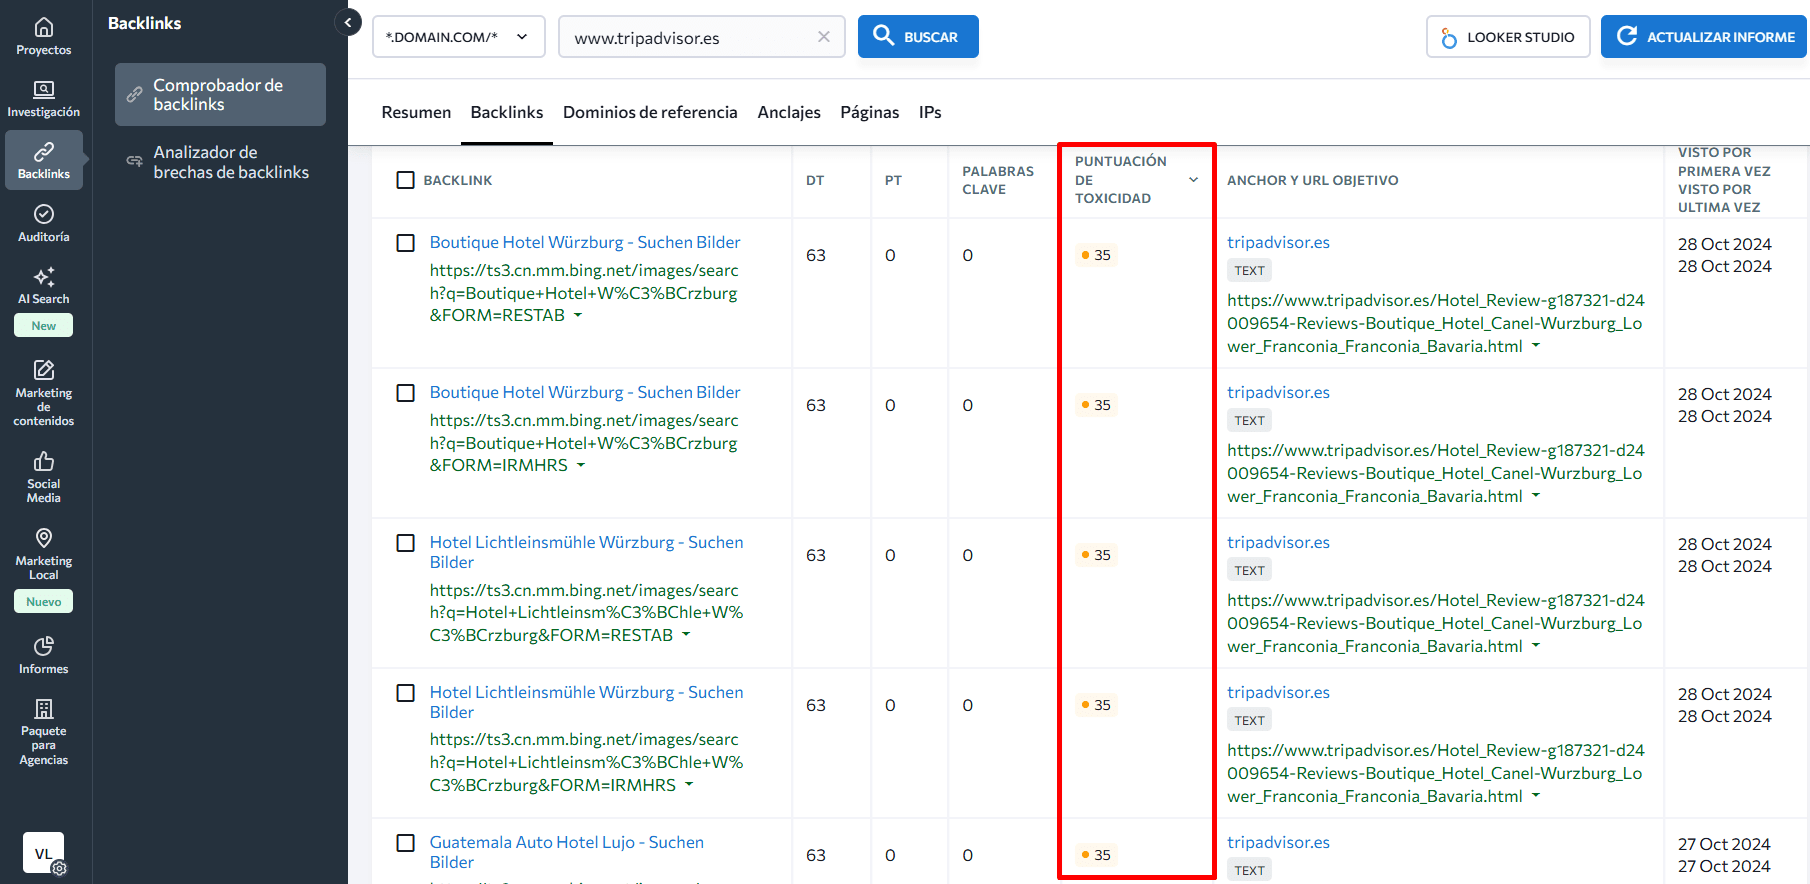Expand second row target URL arrow
The height and width of the screenshot is (884, 1810).
[1536, 496]
